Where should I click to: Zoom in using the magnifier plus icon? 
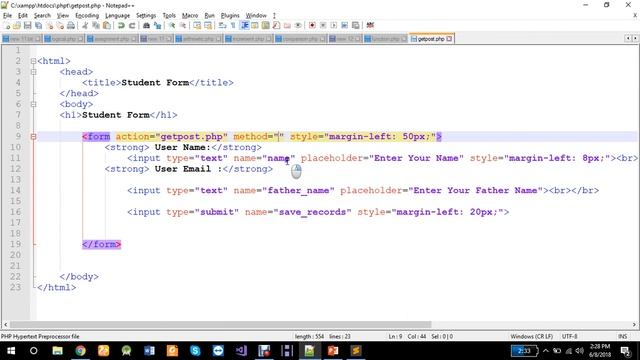coord(172,25)
